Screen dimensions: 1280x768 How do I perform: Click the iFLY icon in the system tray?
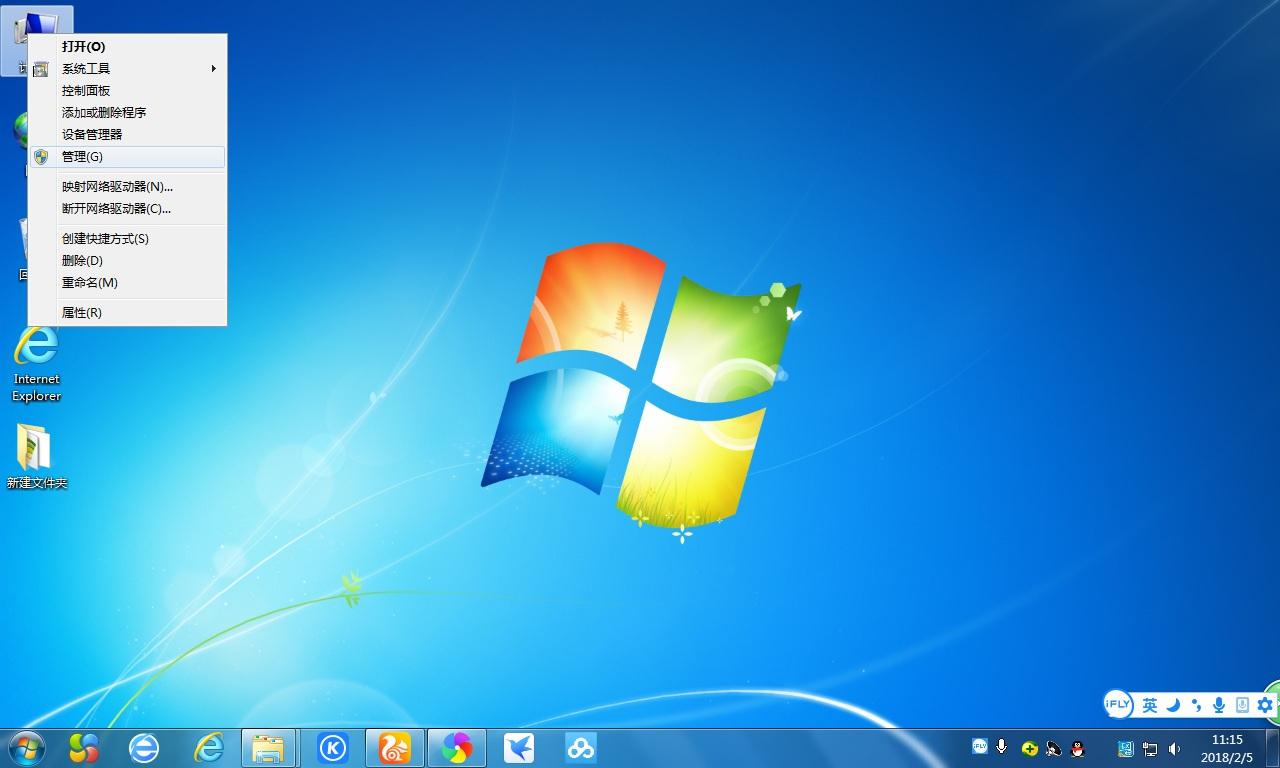coord(980,747)
